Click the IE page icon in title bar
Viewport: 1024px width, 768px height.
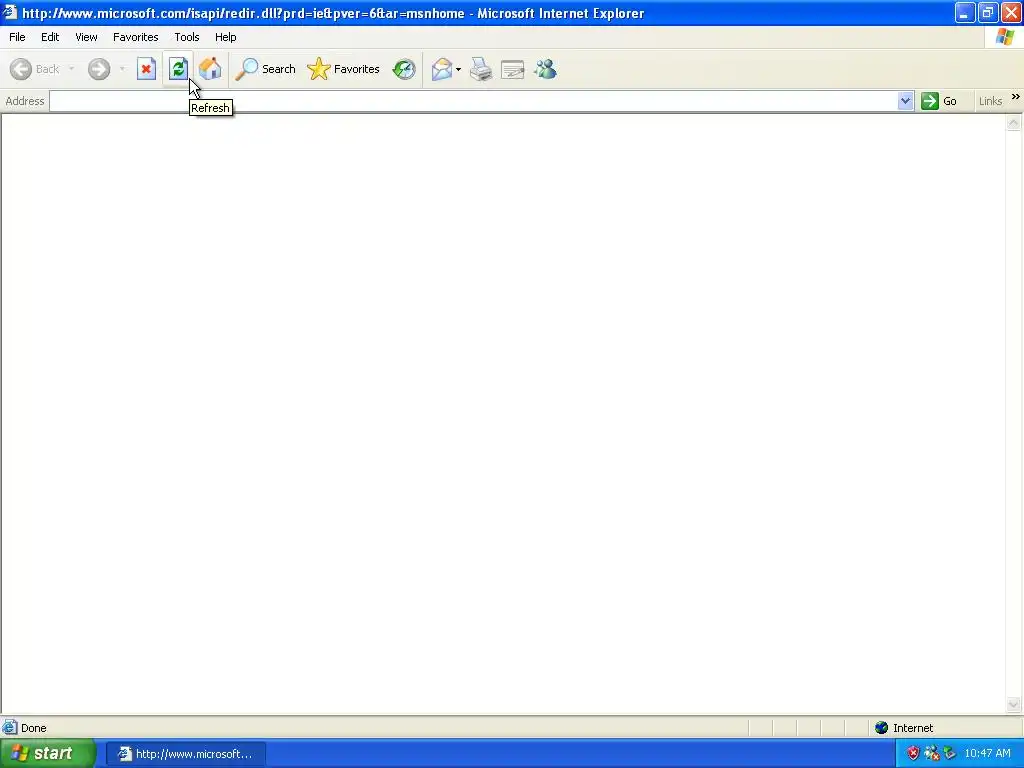click(10, 12)
